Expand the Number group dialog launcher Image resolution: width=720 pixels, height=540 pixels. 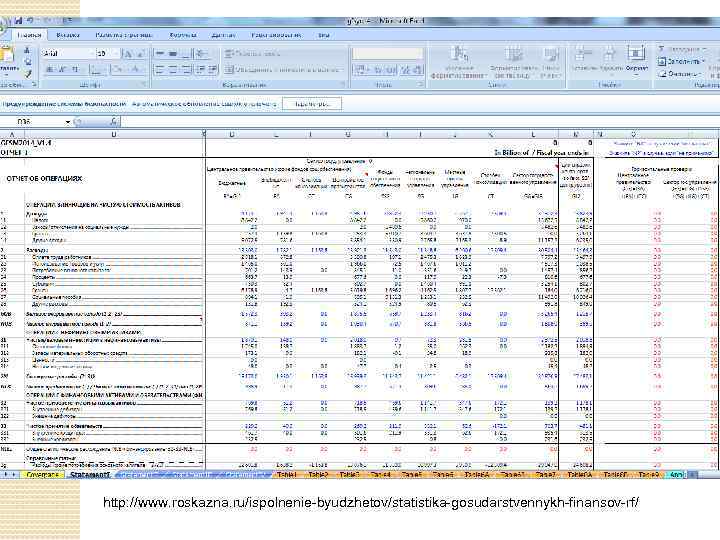pos(421,84)
